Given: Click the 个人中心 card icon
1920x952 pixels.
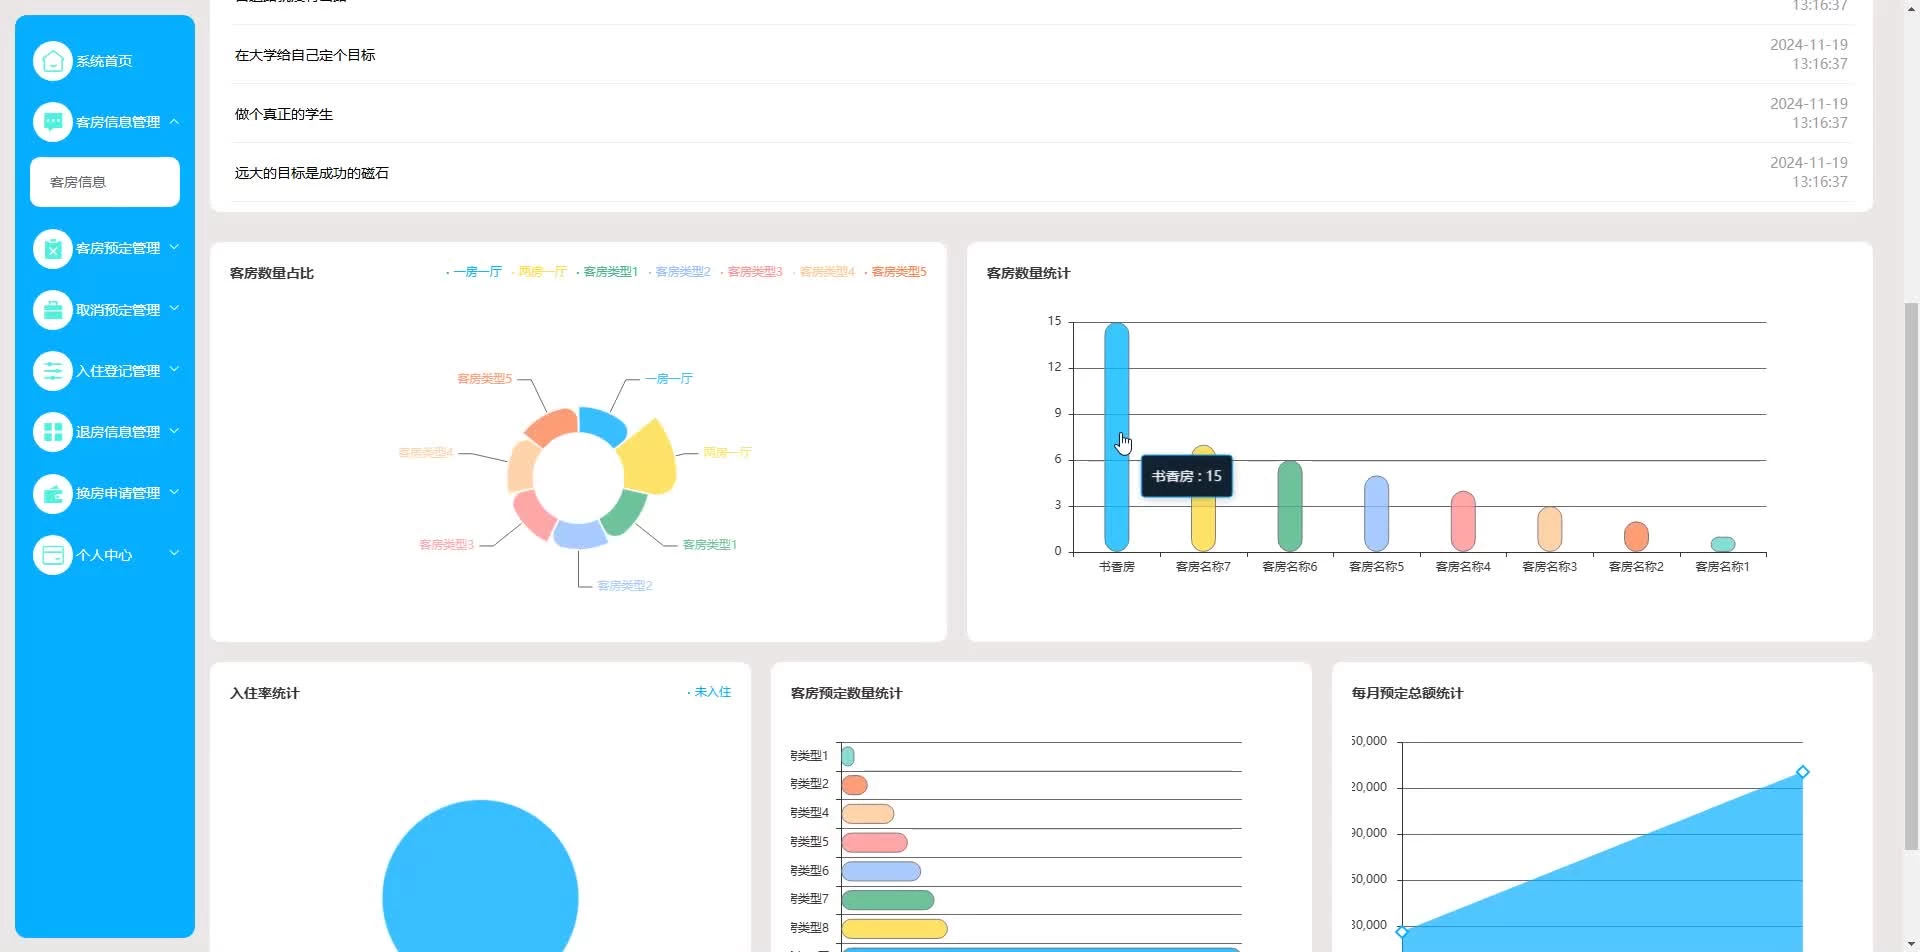Looking at the screenshot, I should pos(53,555).
